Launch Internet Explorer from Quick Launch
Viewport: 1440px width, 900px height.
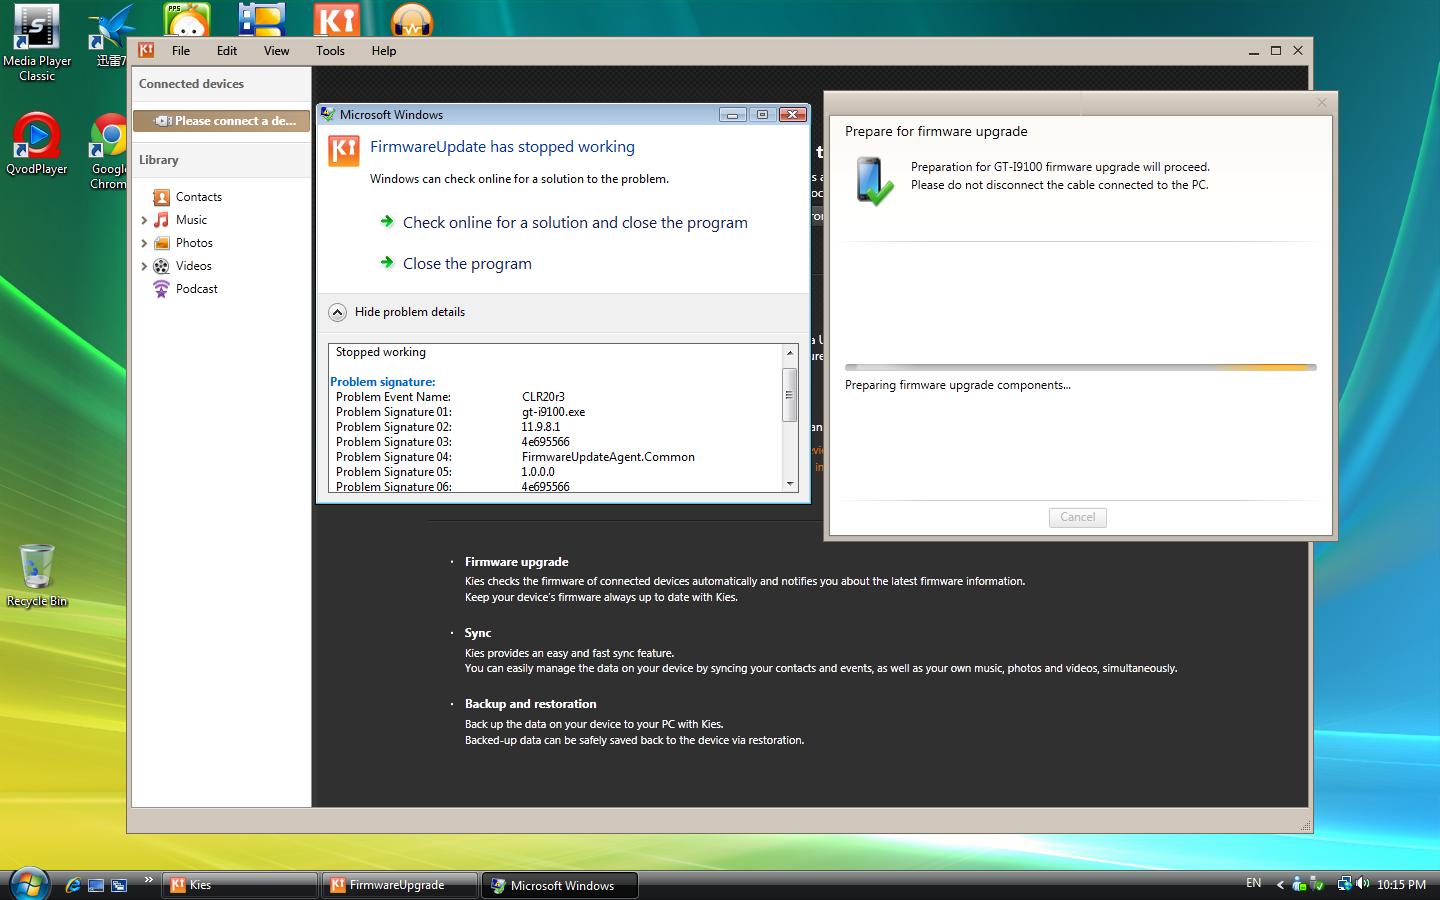point(72,885)
